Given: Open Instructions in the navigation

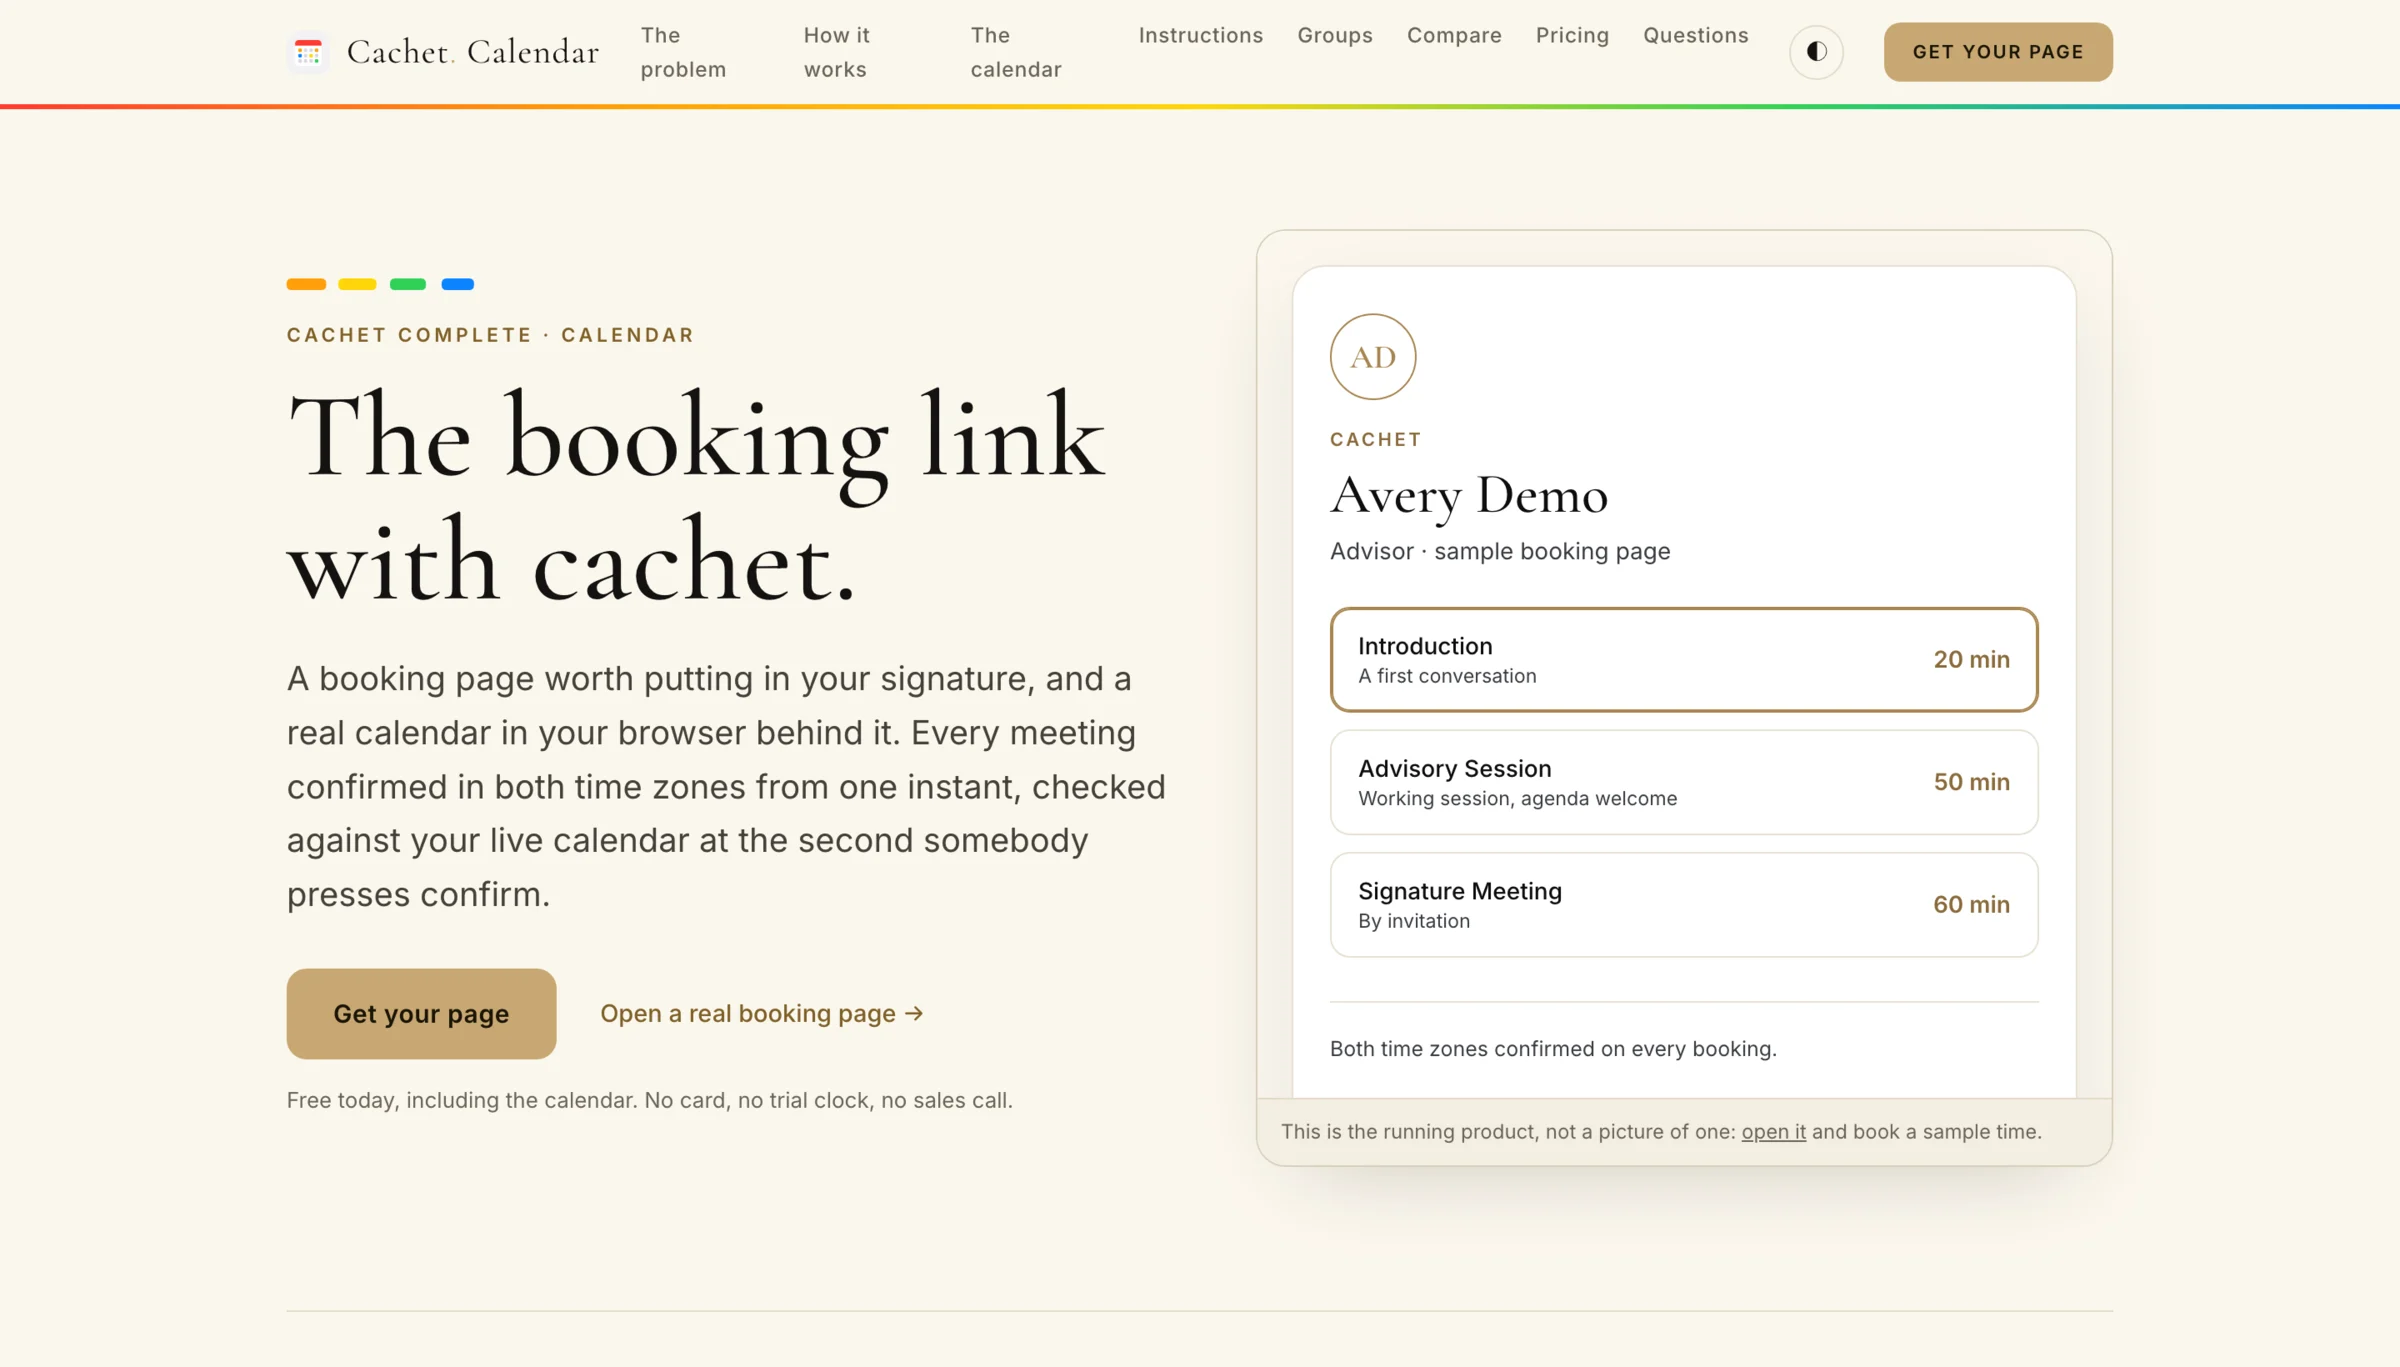Looking at the screenshot, I should 1201,35.
